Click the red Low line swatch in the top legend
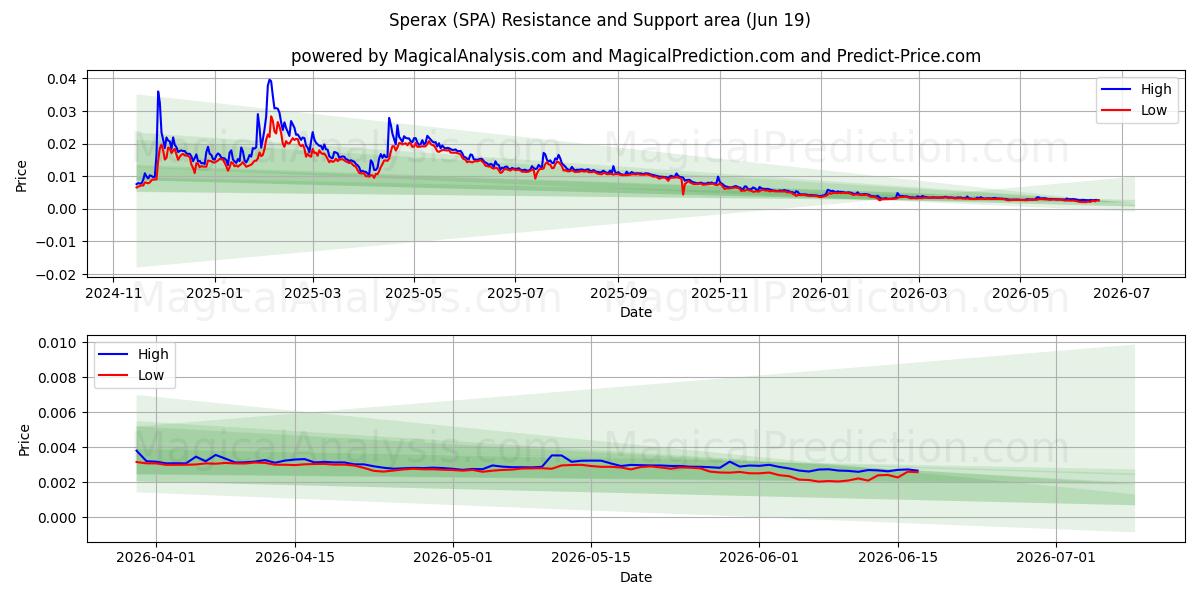 click(1117, 111)
